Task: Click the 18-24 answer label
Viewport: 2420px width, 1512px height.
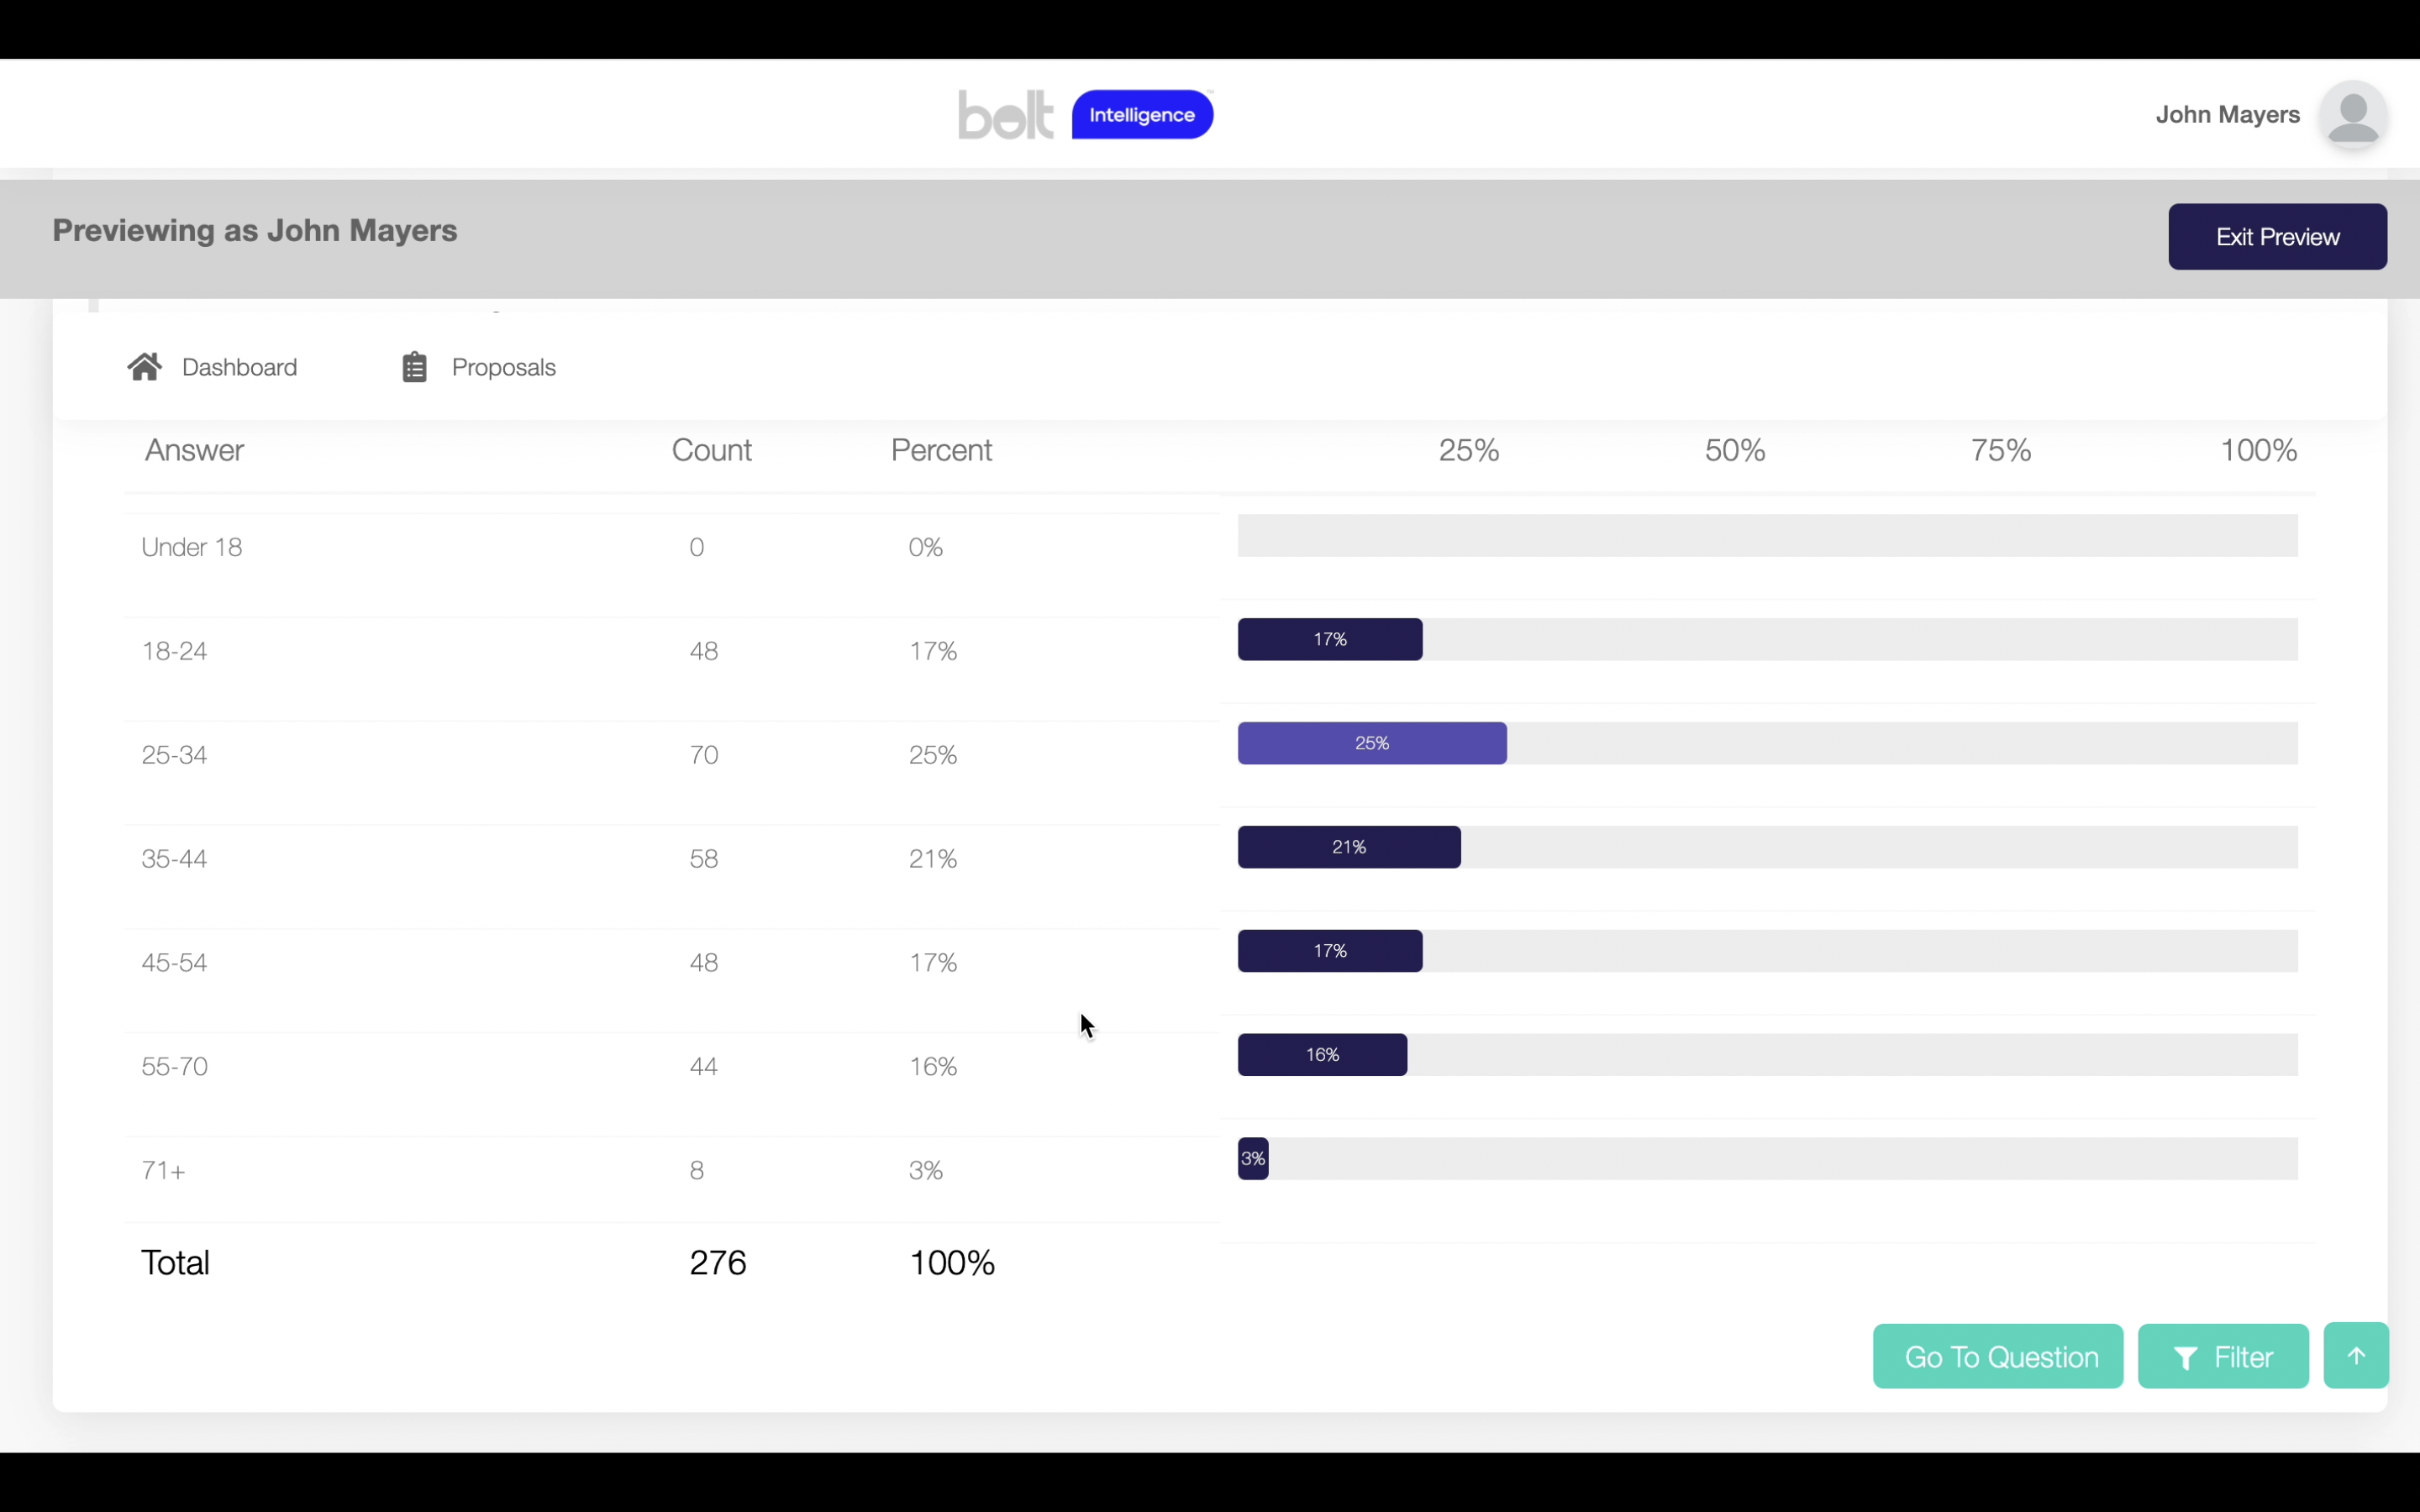Action: click(x=174, y=651)
